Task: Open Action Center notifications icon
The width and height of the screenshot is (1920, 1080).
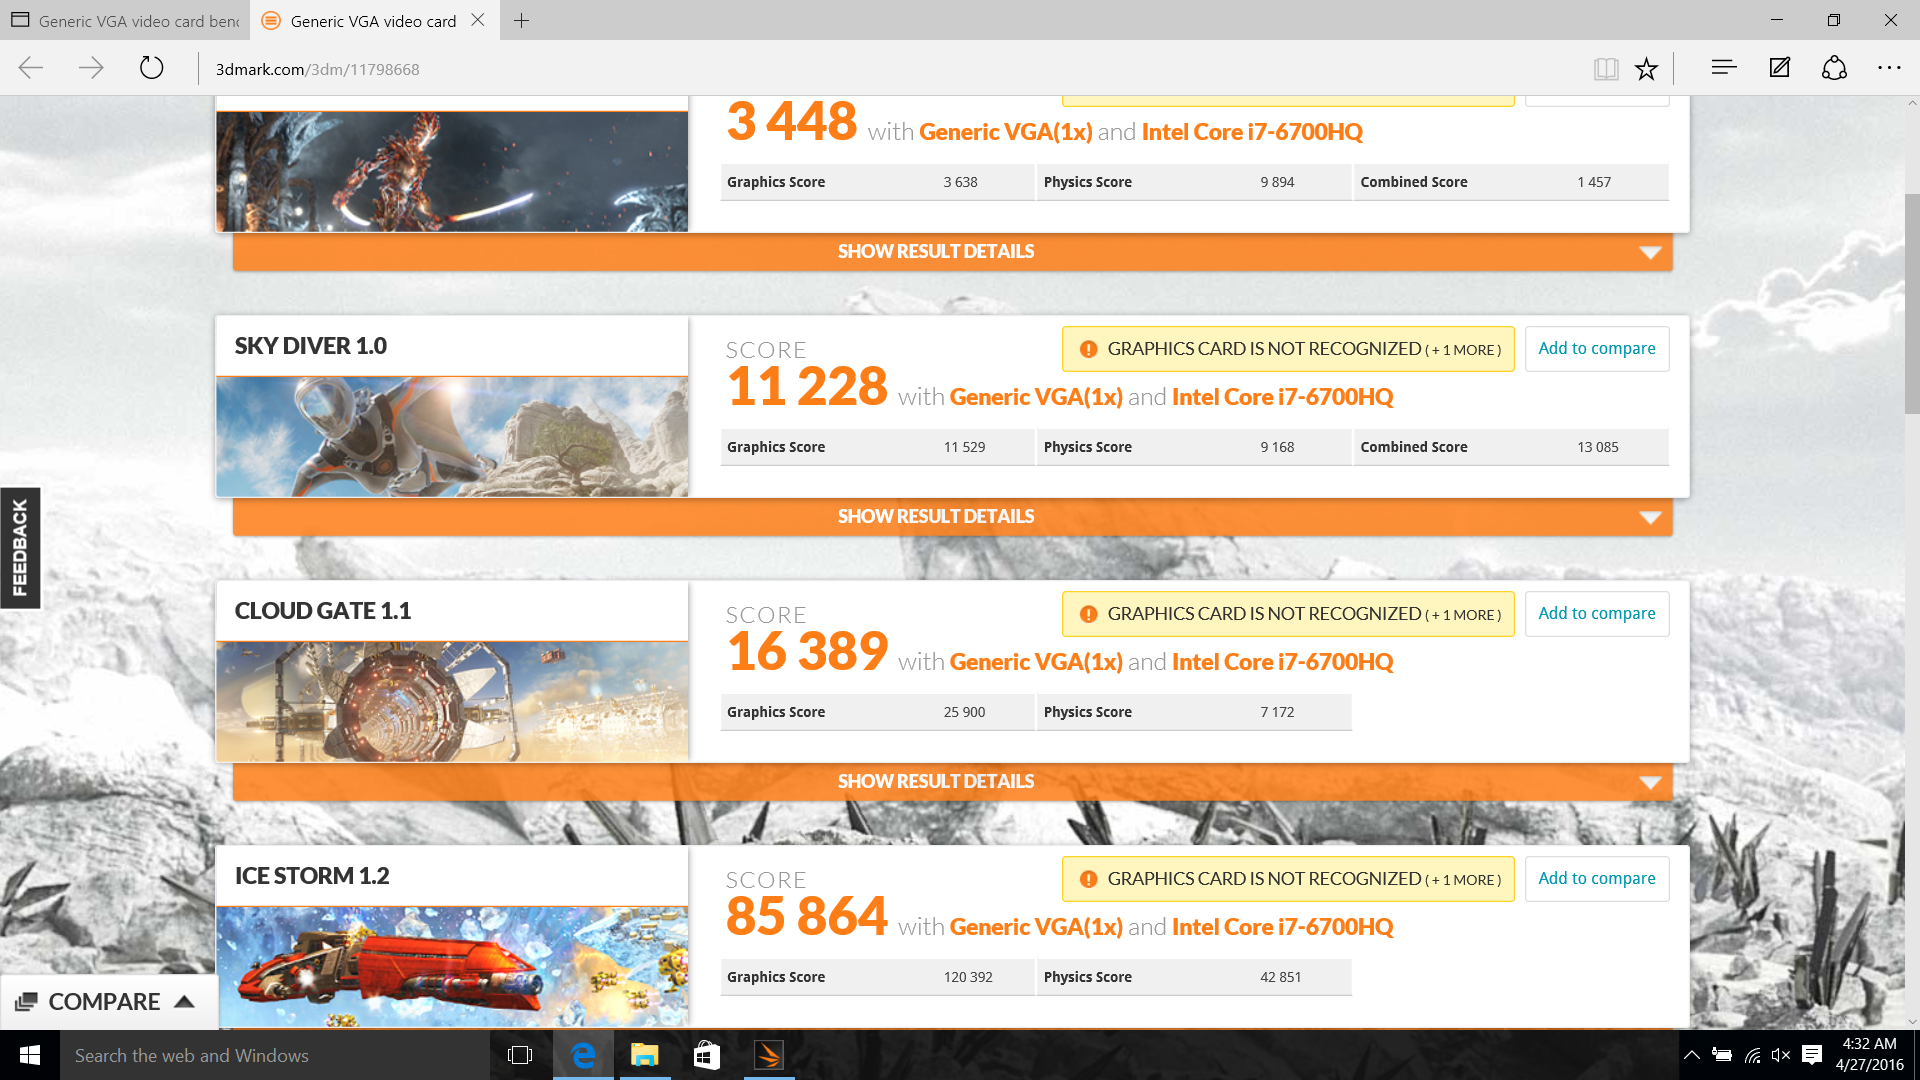Action: coord(1812,1055)
